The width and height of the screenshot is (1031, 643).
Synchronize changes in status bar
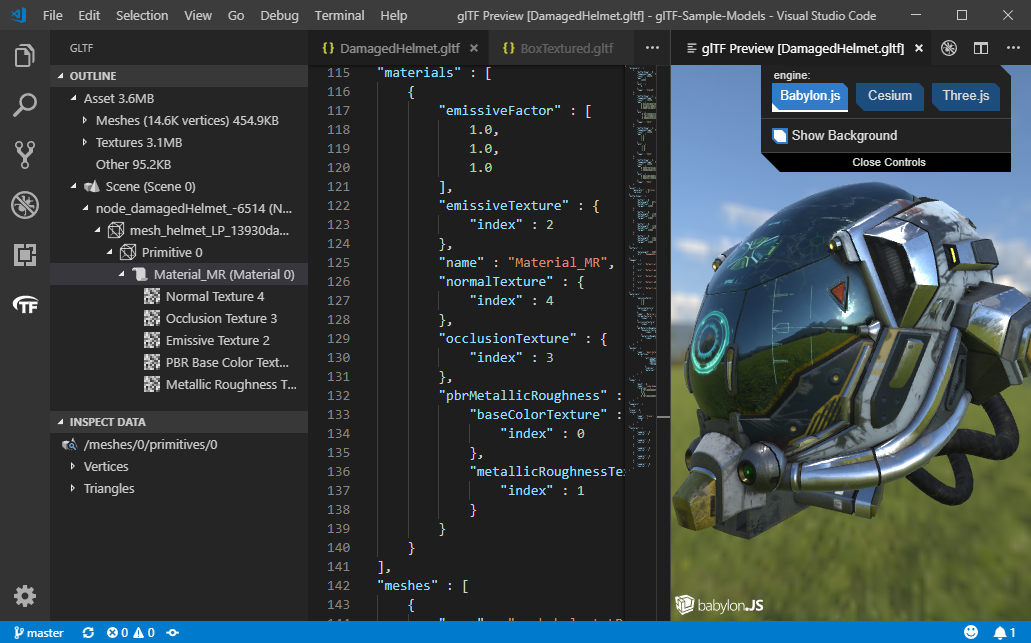[88, 632]
